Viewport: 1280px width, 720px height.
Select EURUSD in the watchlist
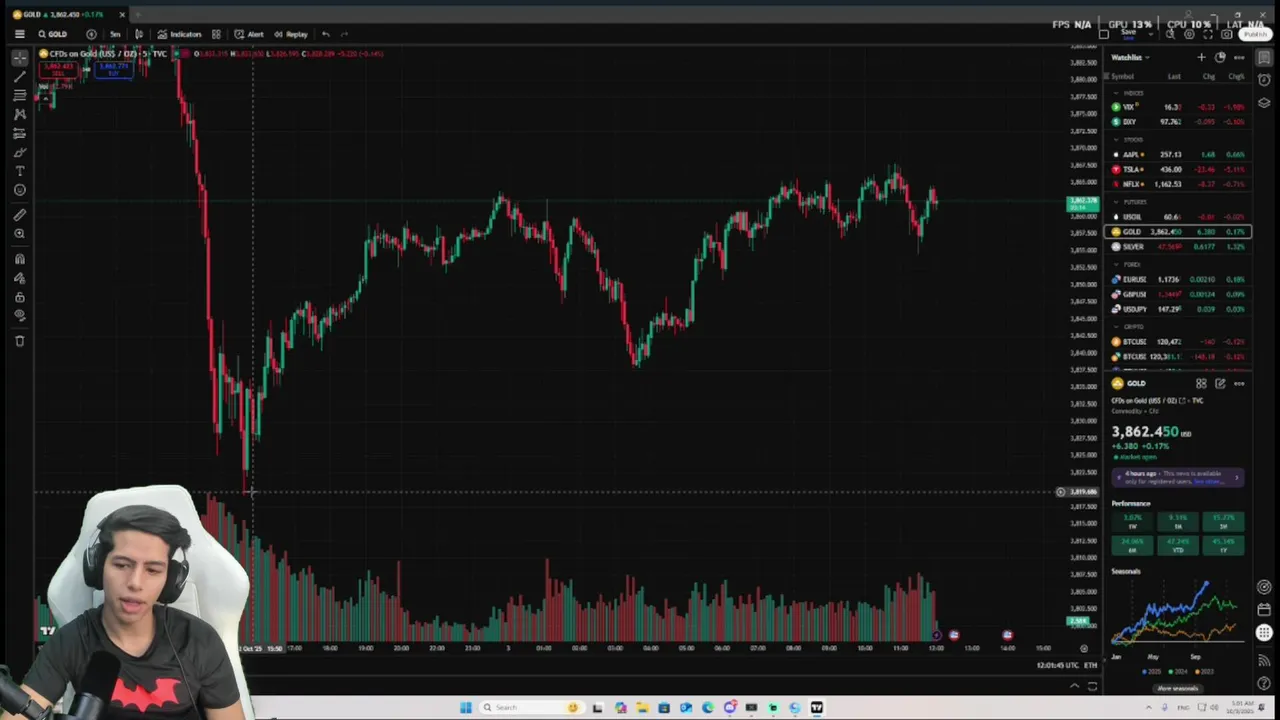1178,279
